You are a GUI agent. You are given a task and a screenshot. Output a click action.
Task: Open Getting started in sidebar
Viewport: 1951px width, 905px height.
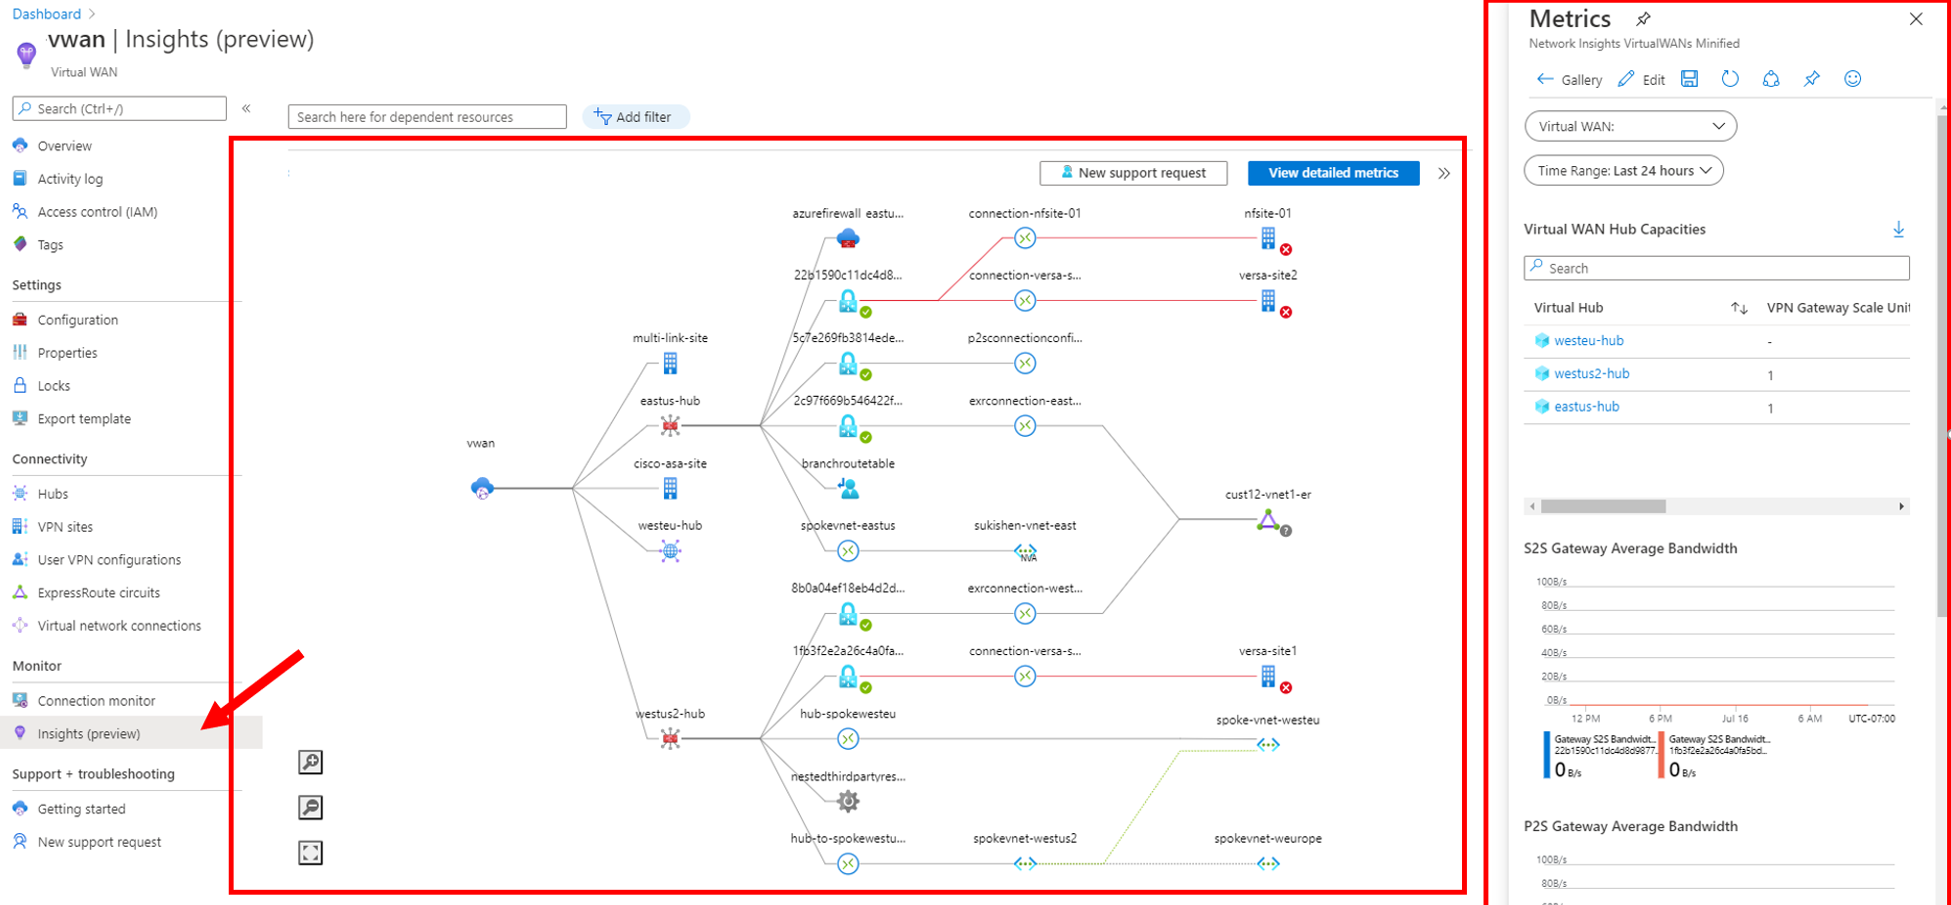[81, 809]
